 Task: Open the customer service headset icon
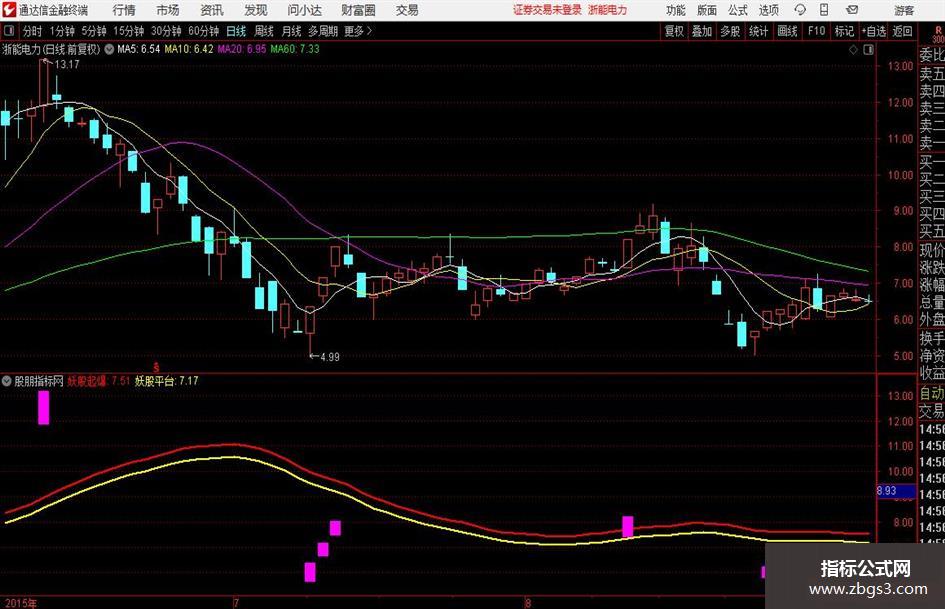[800, 10]
